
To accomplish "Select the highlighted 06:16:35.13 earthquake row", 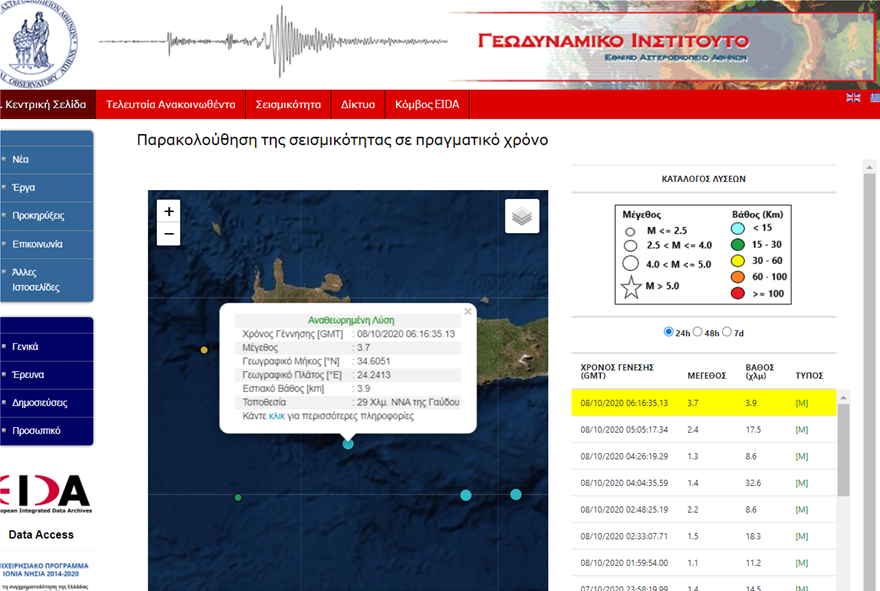I will [x=700, y=403].
